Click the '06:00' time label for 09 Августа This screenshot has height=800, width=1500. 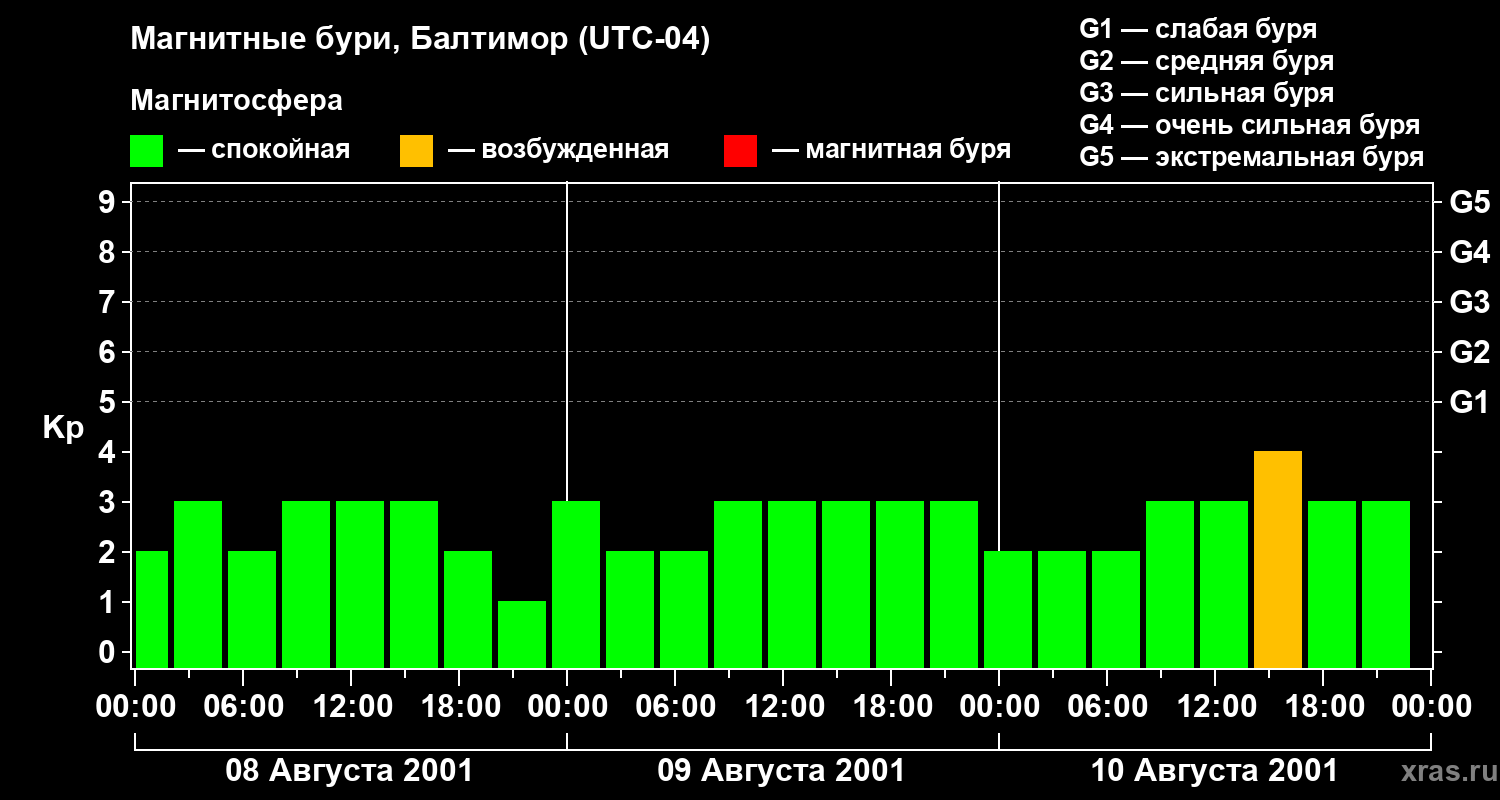675,707
